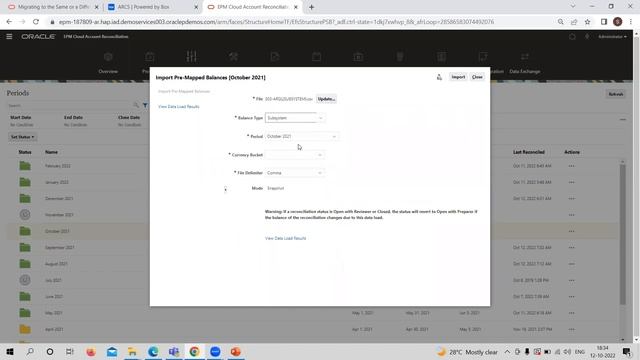Screen dimensions: 640x360
Task: Select the August 2021 period name
Action: [x=56, y=264]
